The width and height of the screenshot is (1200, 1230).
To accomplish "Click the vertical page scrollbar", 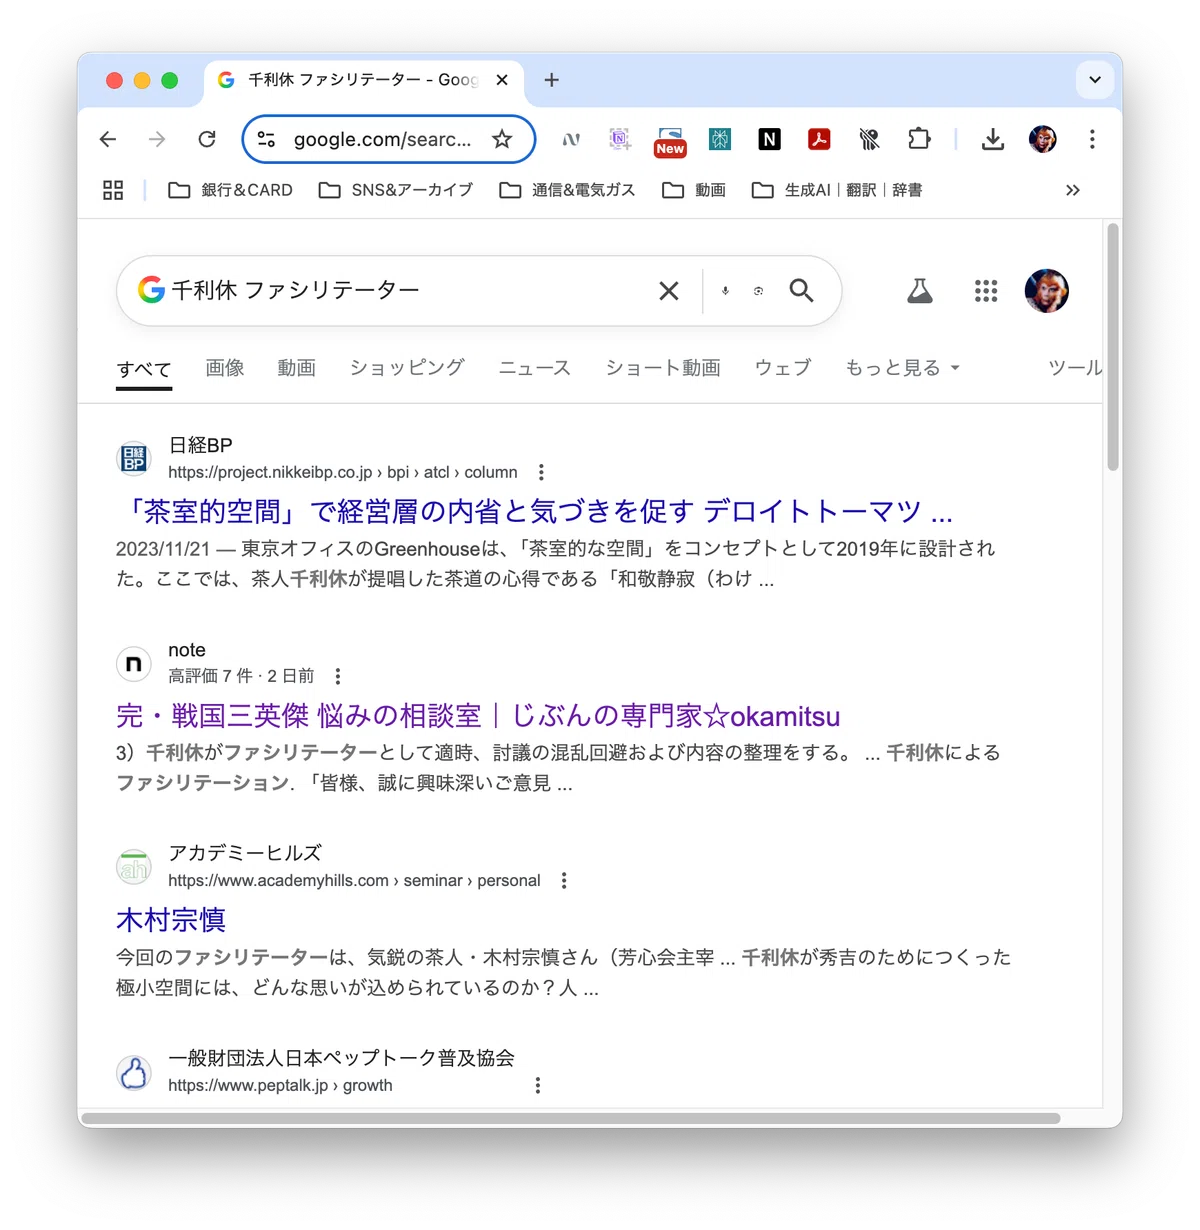I will 1113,347.
